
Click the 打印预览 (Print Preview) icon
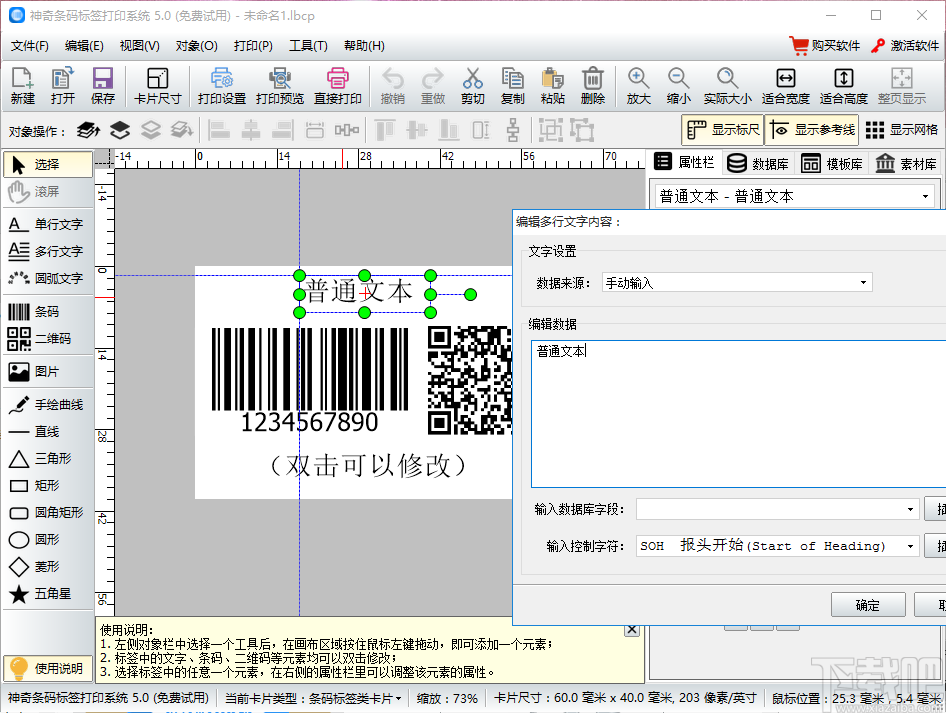[x=280, y=85]
